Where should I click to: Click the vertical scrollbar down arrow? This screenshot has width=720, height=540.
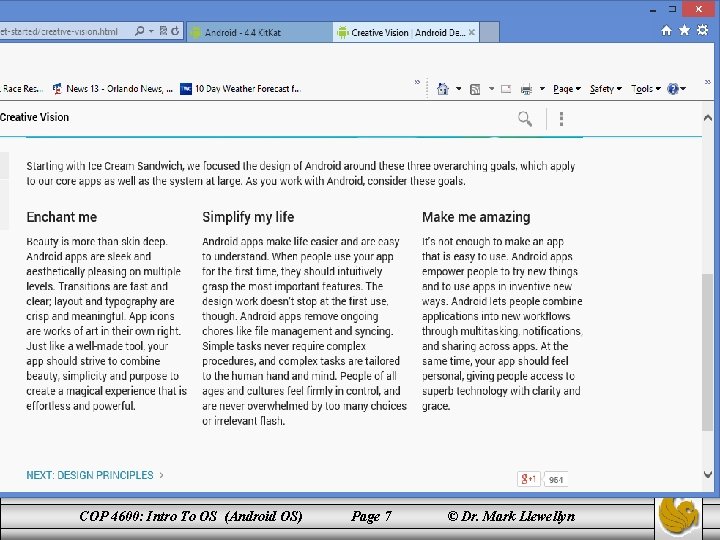[708, 474]
